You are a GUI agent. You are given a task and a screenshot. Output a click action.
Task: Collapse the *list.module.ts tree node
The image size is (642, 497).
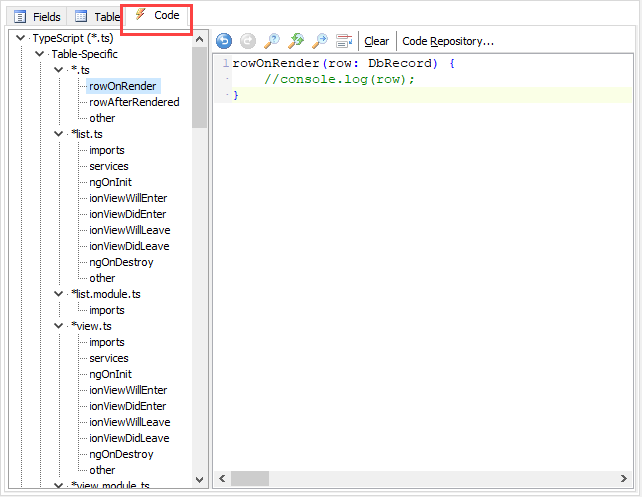(59, 294)
